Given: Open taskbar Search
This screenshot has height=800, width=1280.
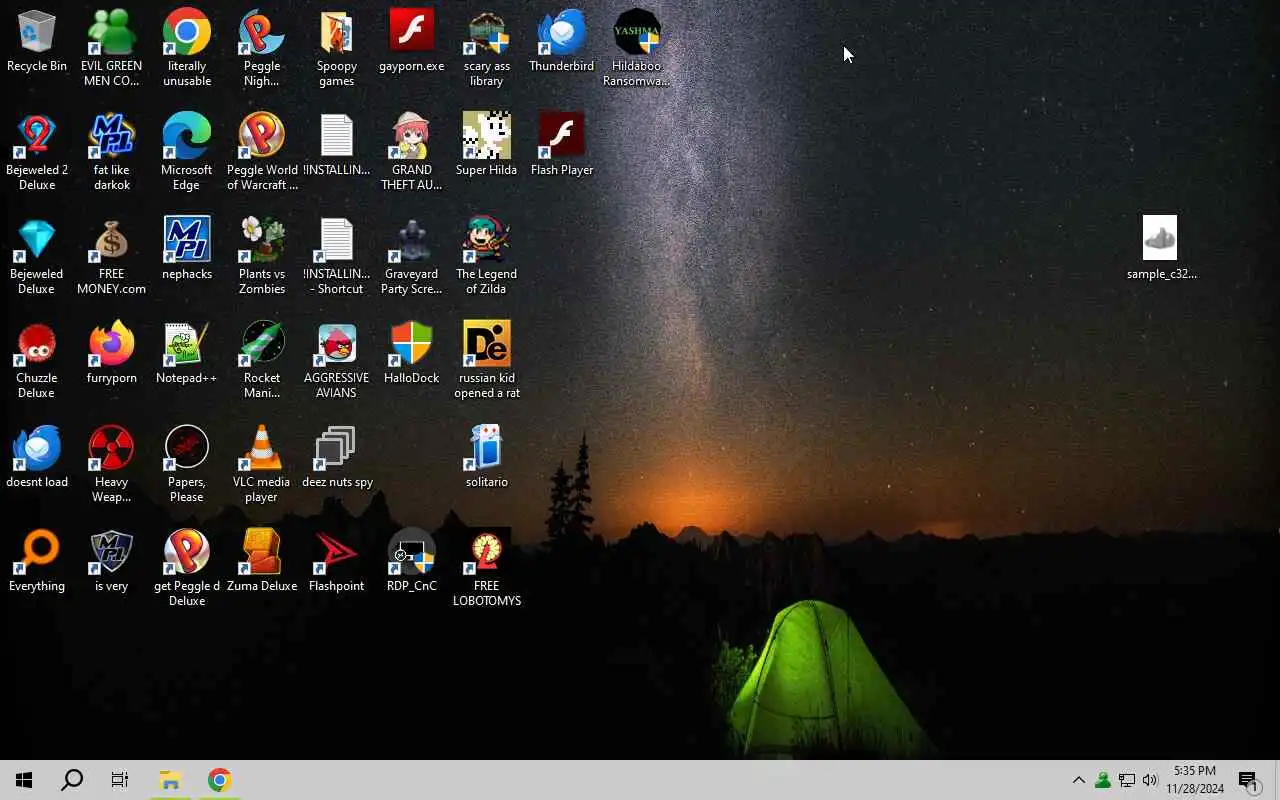Looking at the screenshot, I should point(72,780).
